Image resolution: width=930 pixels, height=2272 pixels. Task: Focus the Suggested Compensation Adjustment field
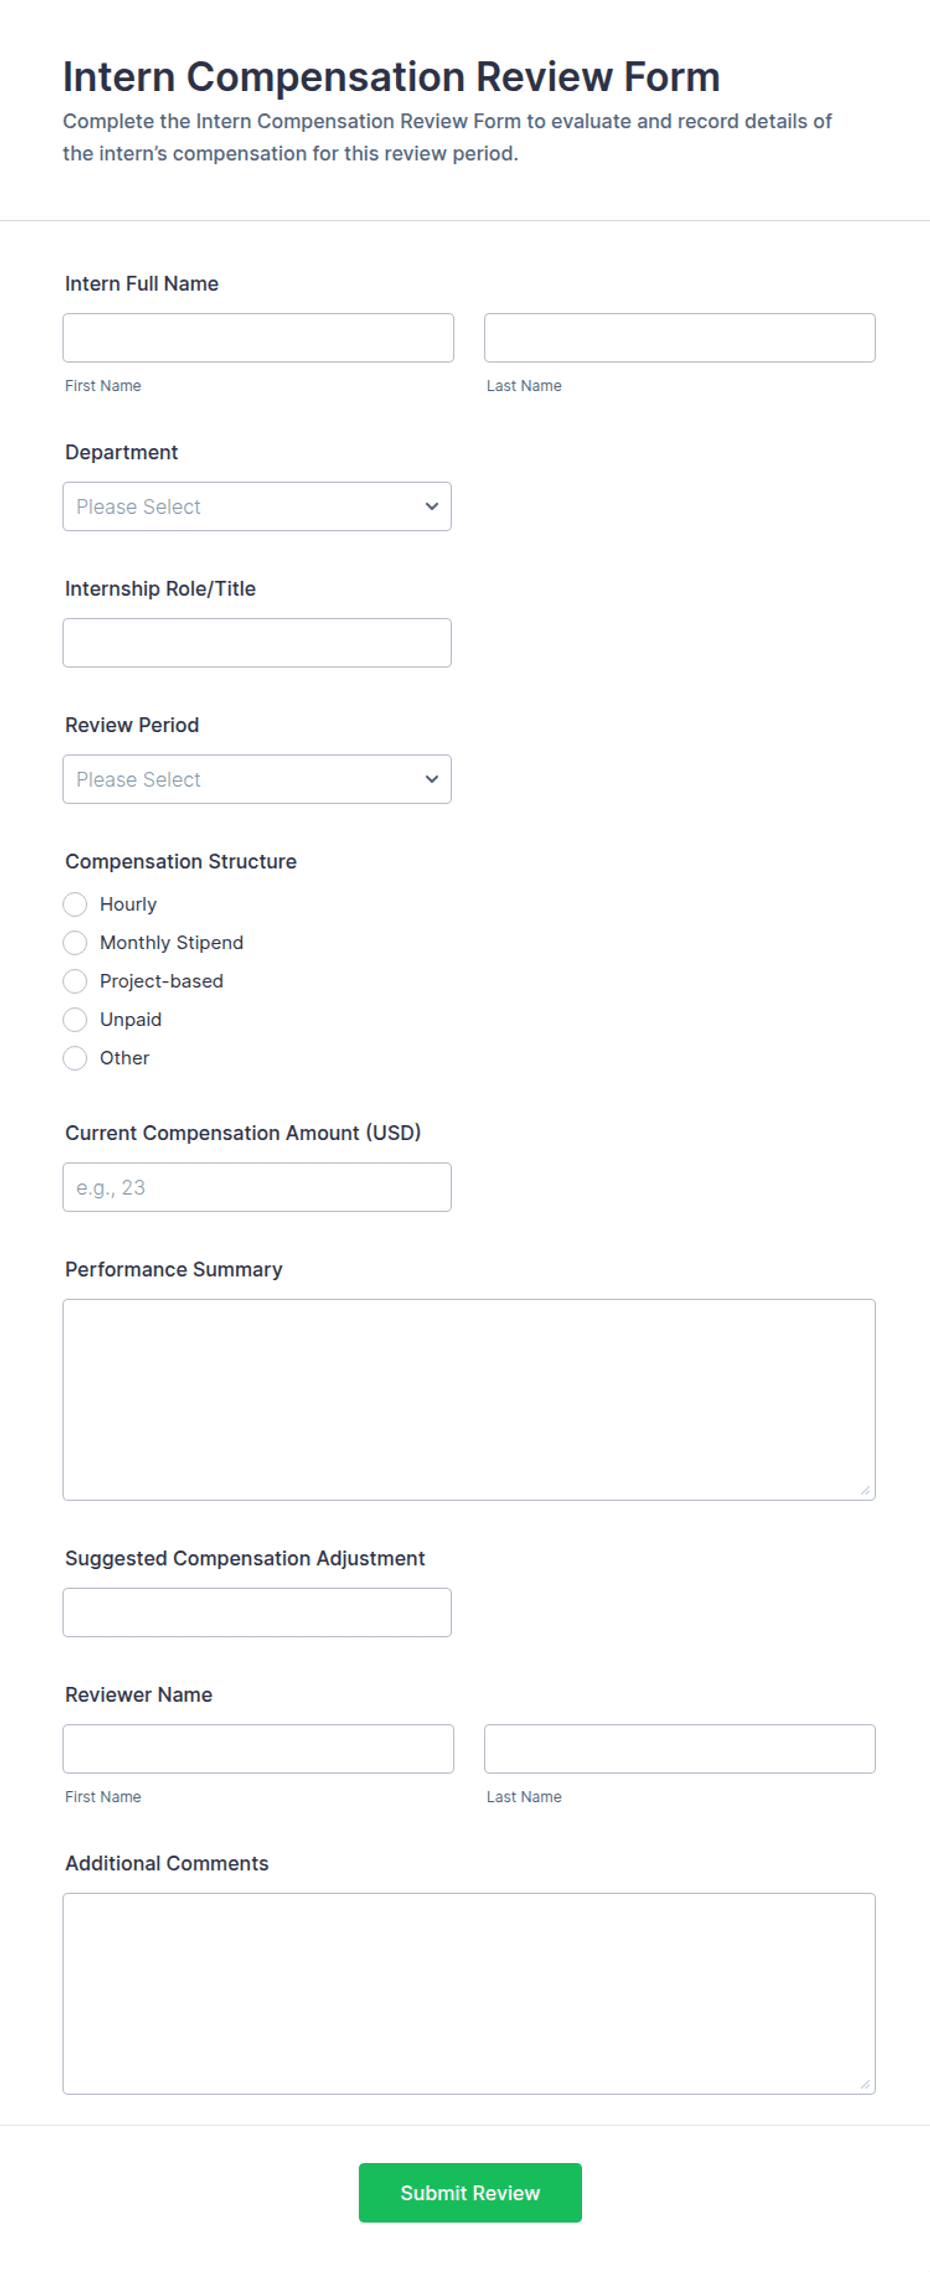[257, 1613]
